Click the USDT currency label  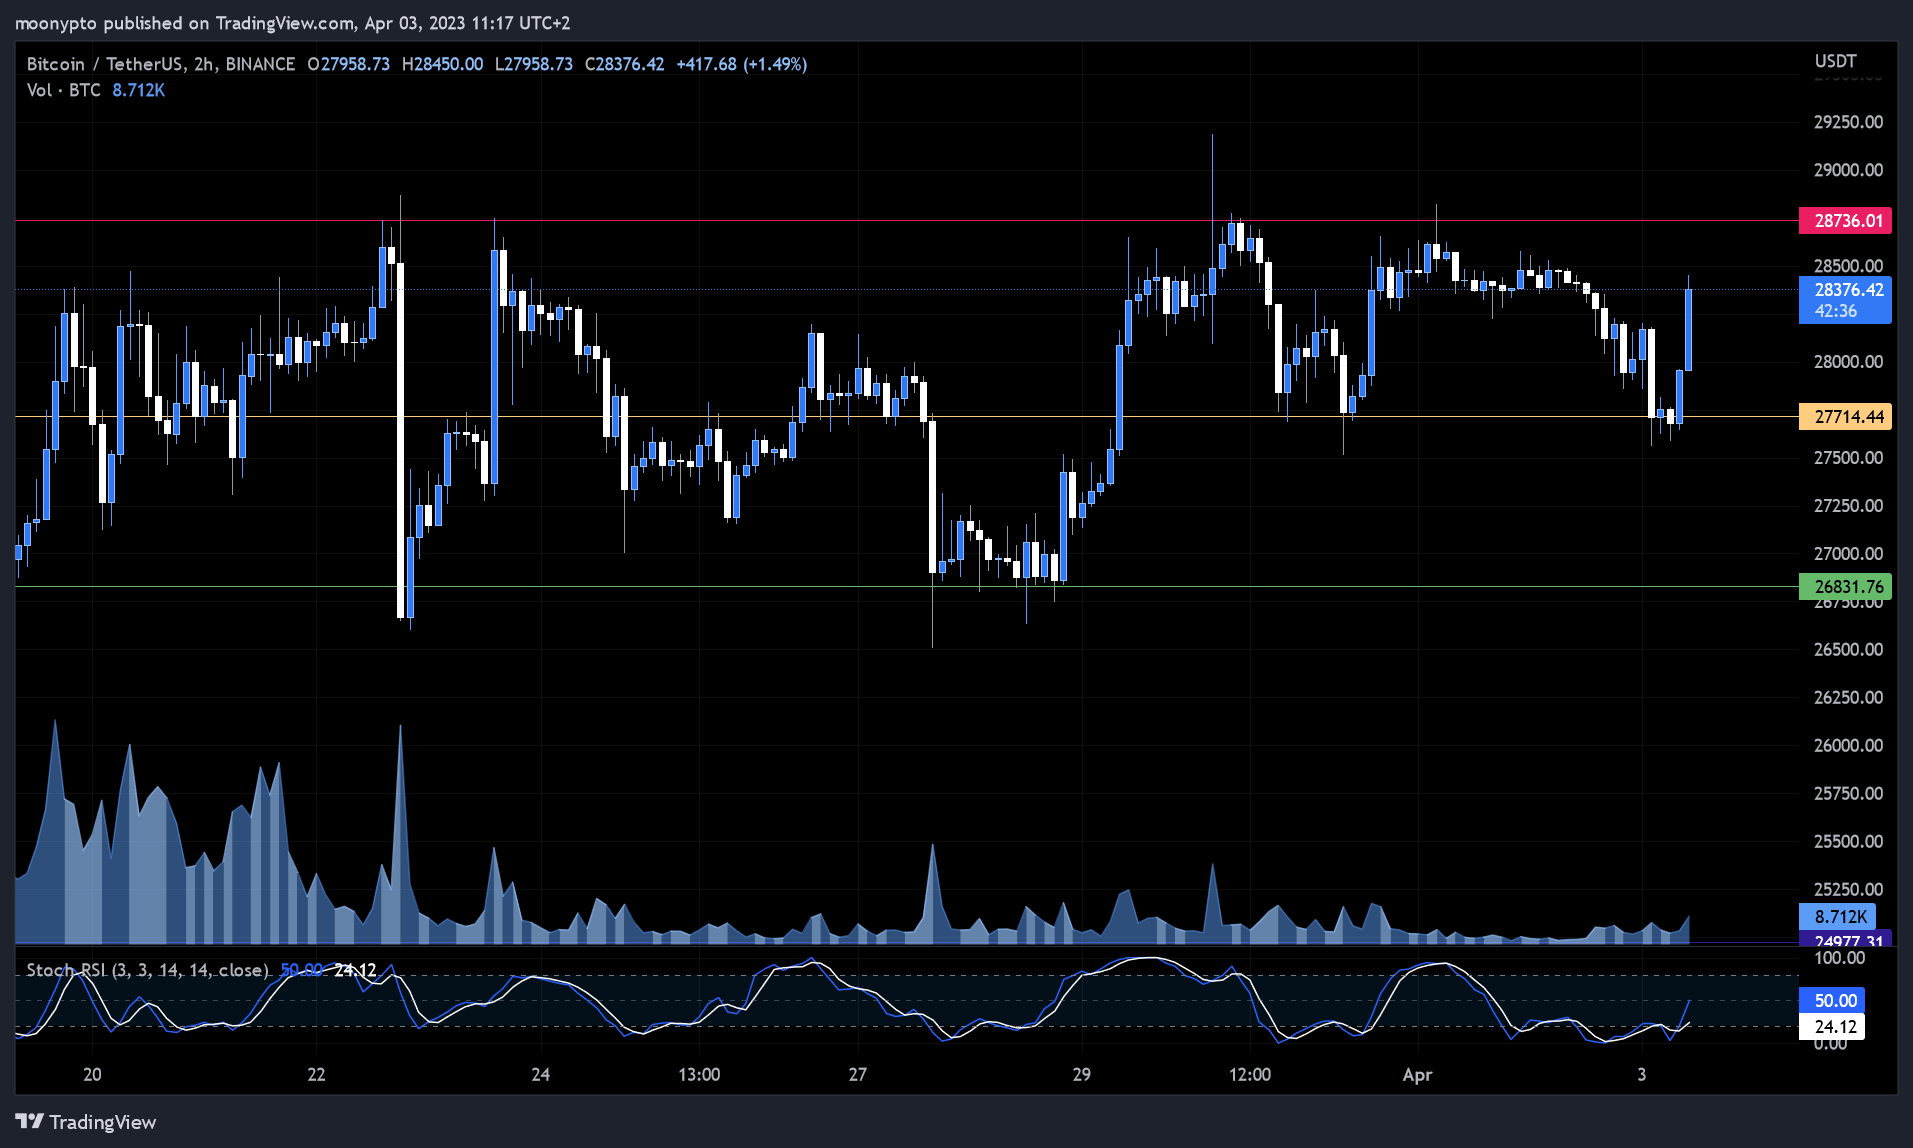tap(1835, 61)
